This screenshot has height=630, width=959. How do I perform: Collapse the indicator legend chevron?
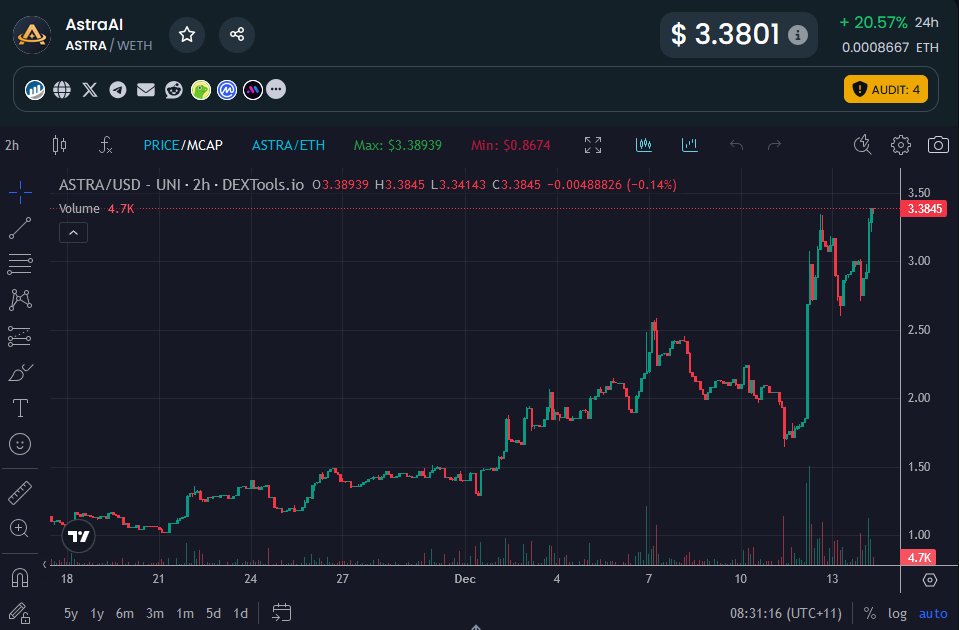coord(73,232)
